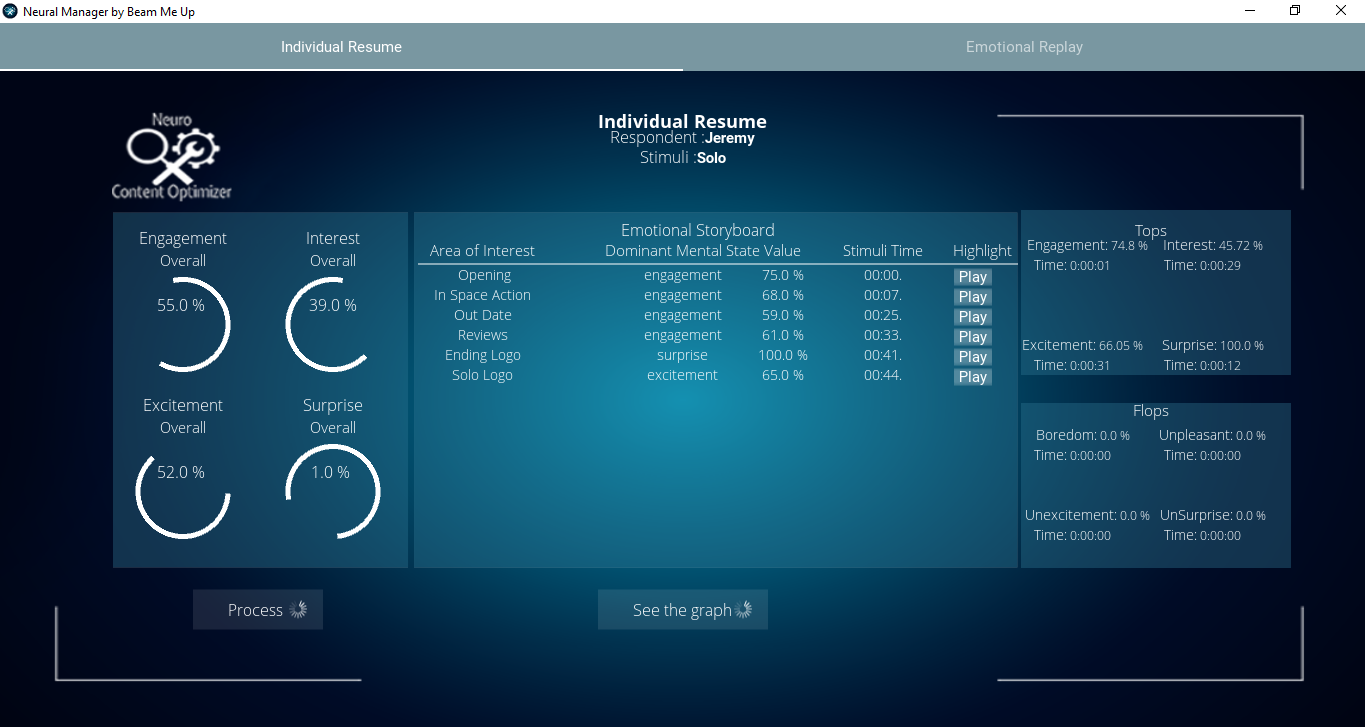Image resolution: width=1365 pixels, height=727 pixels.
Task: Click the 100.0 % value of Ending Logo
Action: coord(783,355)
